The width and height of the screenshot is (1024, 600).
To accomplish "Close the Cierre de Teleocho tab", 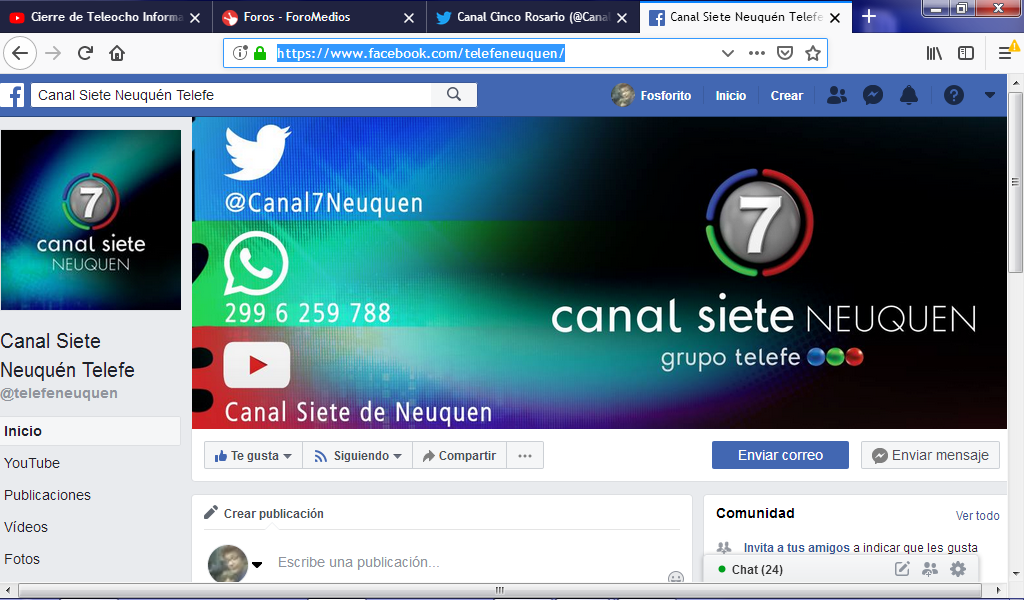I will (x=195, y=18).
